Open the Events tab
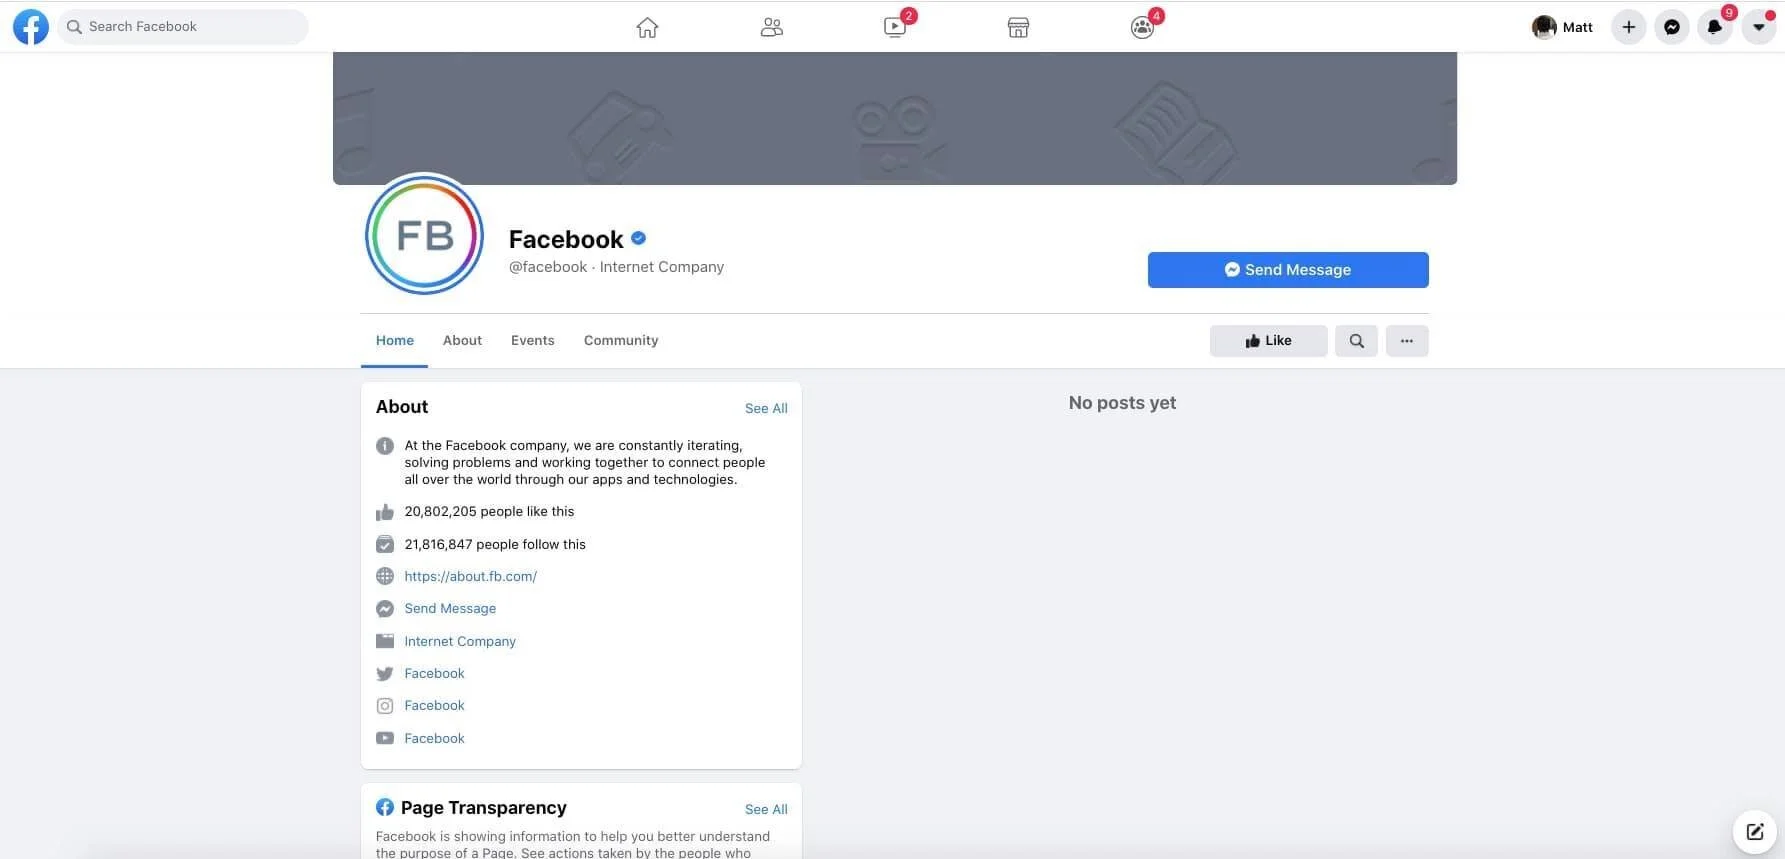Screen dimensions: 1785x859 532,340
